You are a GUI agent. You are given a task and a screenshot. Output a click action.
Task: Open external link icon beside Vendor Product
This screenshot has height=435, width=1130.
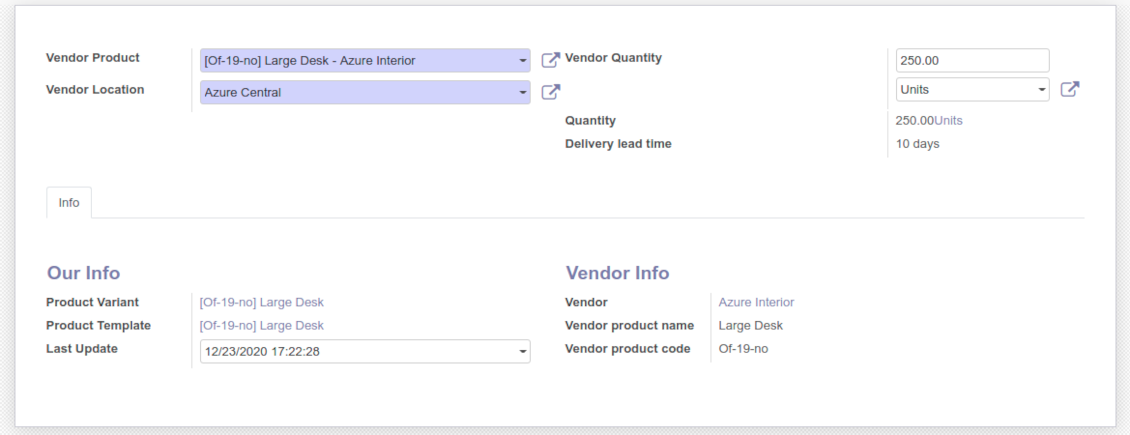pos(550,60)
